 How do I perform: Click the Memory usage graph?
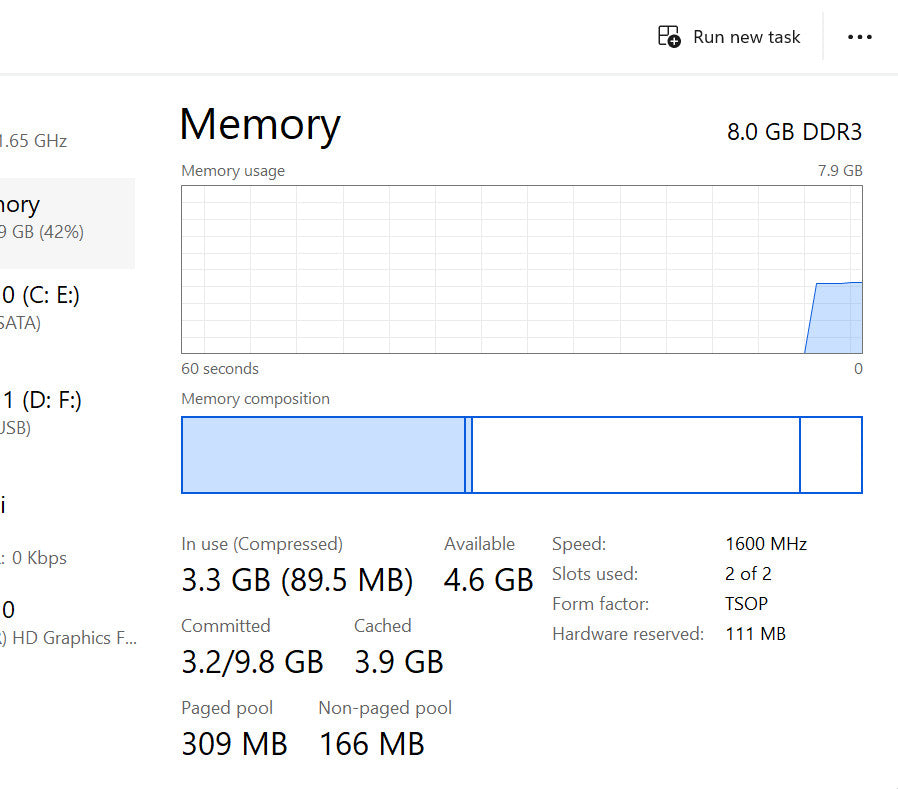coord(521,269)
